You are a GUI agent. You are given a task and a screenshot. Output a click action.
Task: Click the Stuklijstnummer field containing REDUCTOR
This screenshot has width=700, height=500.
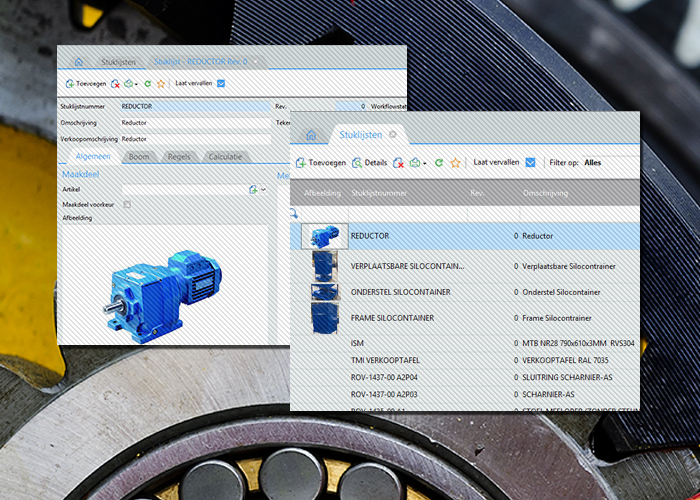pos(196,106)
